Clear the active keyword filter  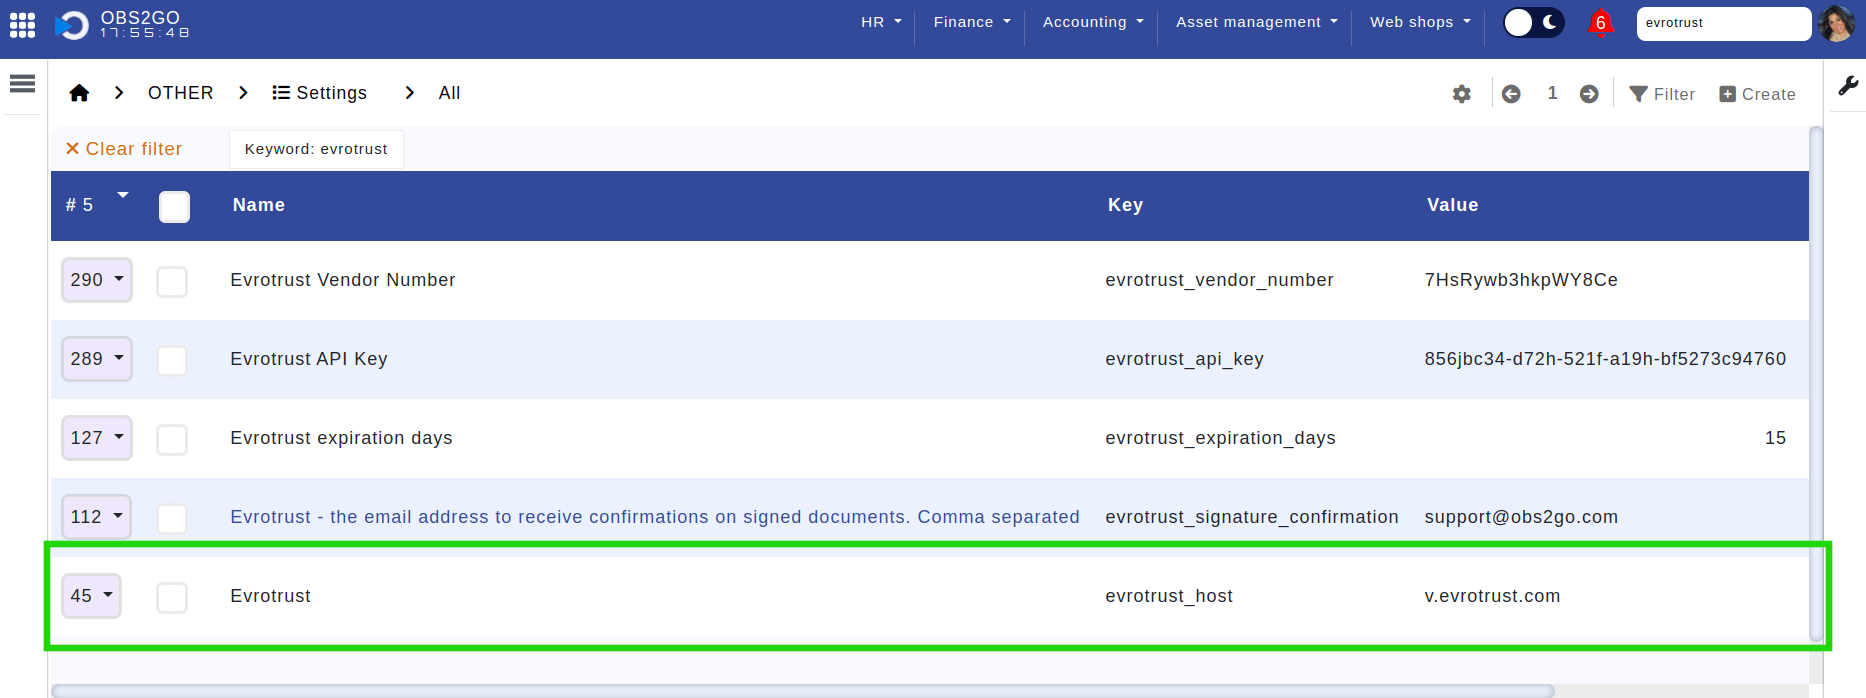(x=124, y=149)
